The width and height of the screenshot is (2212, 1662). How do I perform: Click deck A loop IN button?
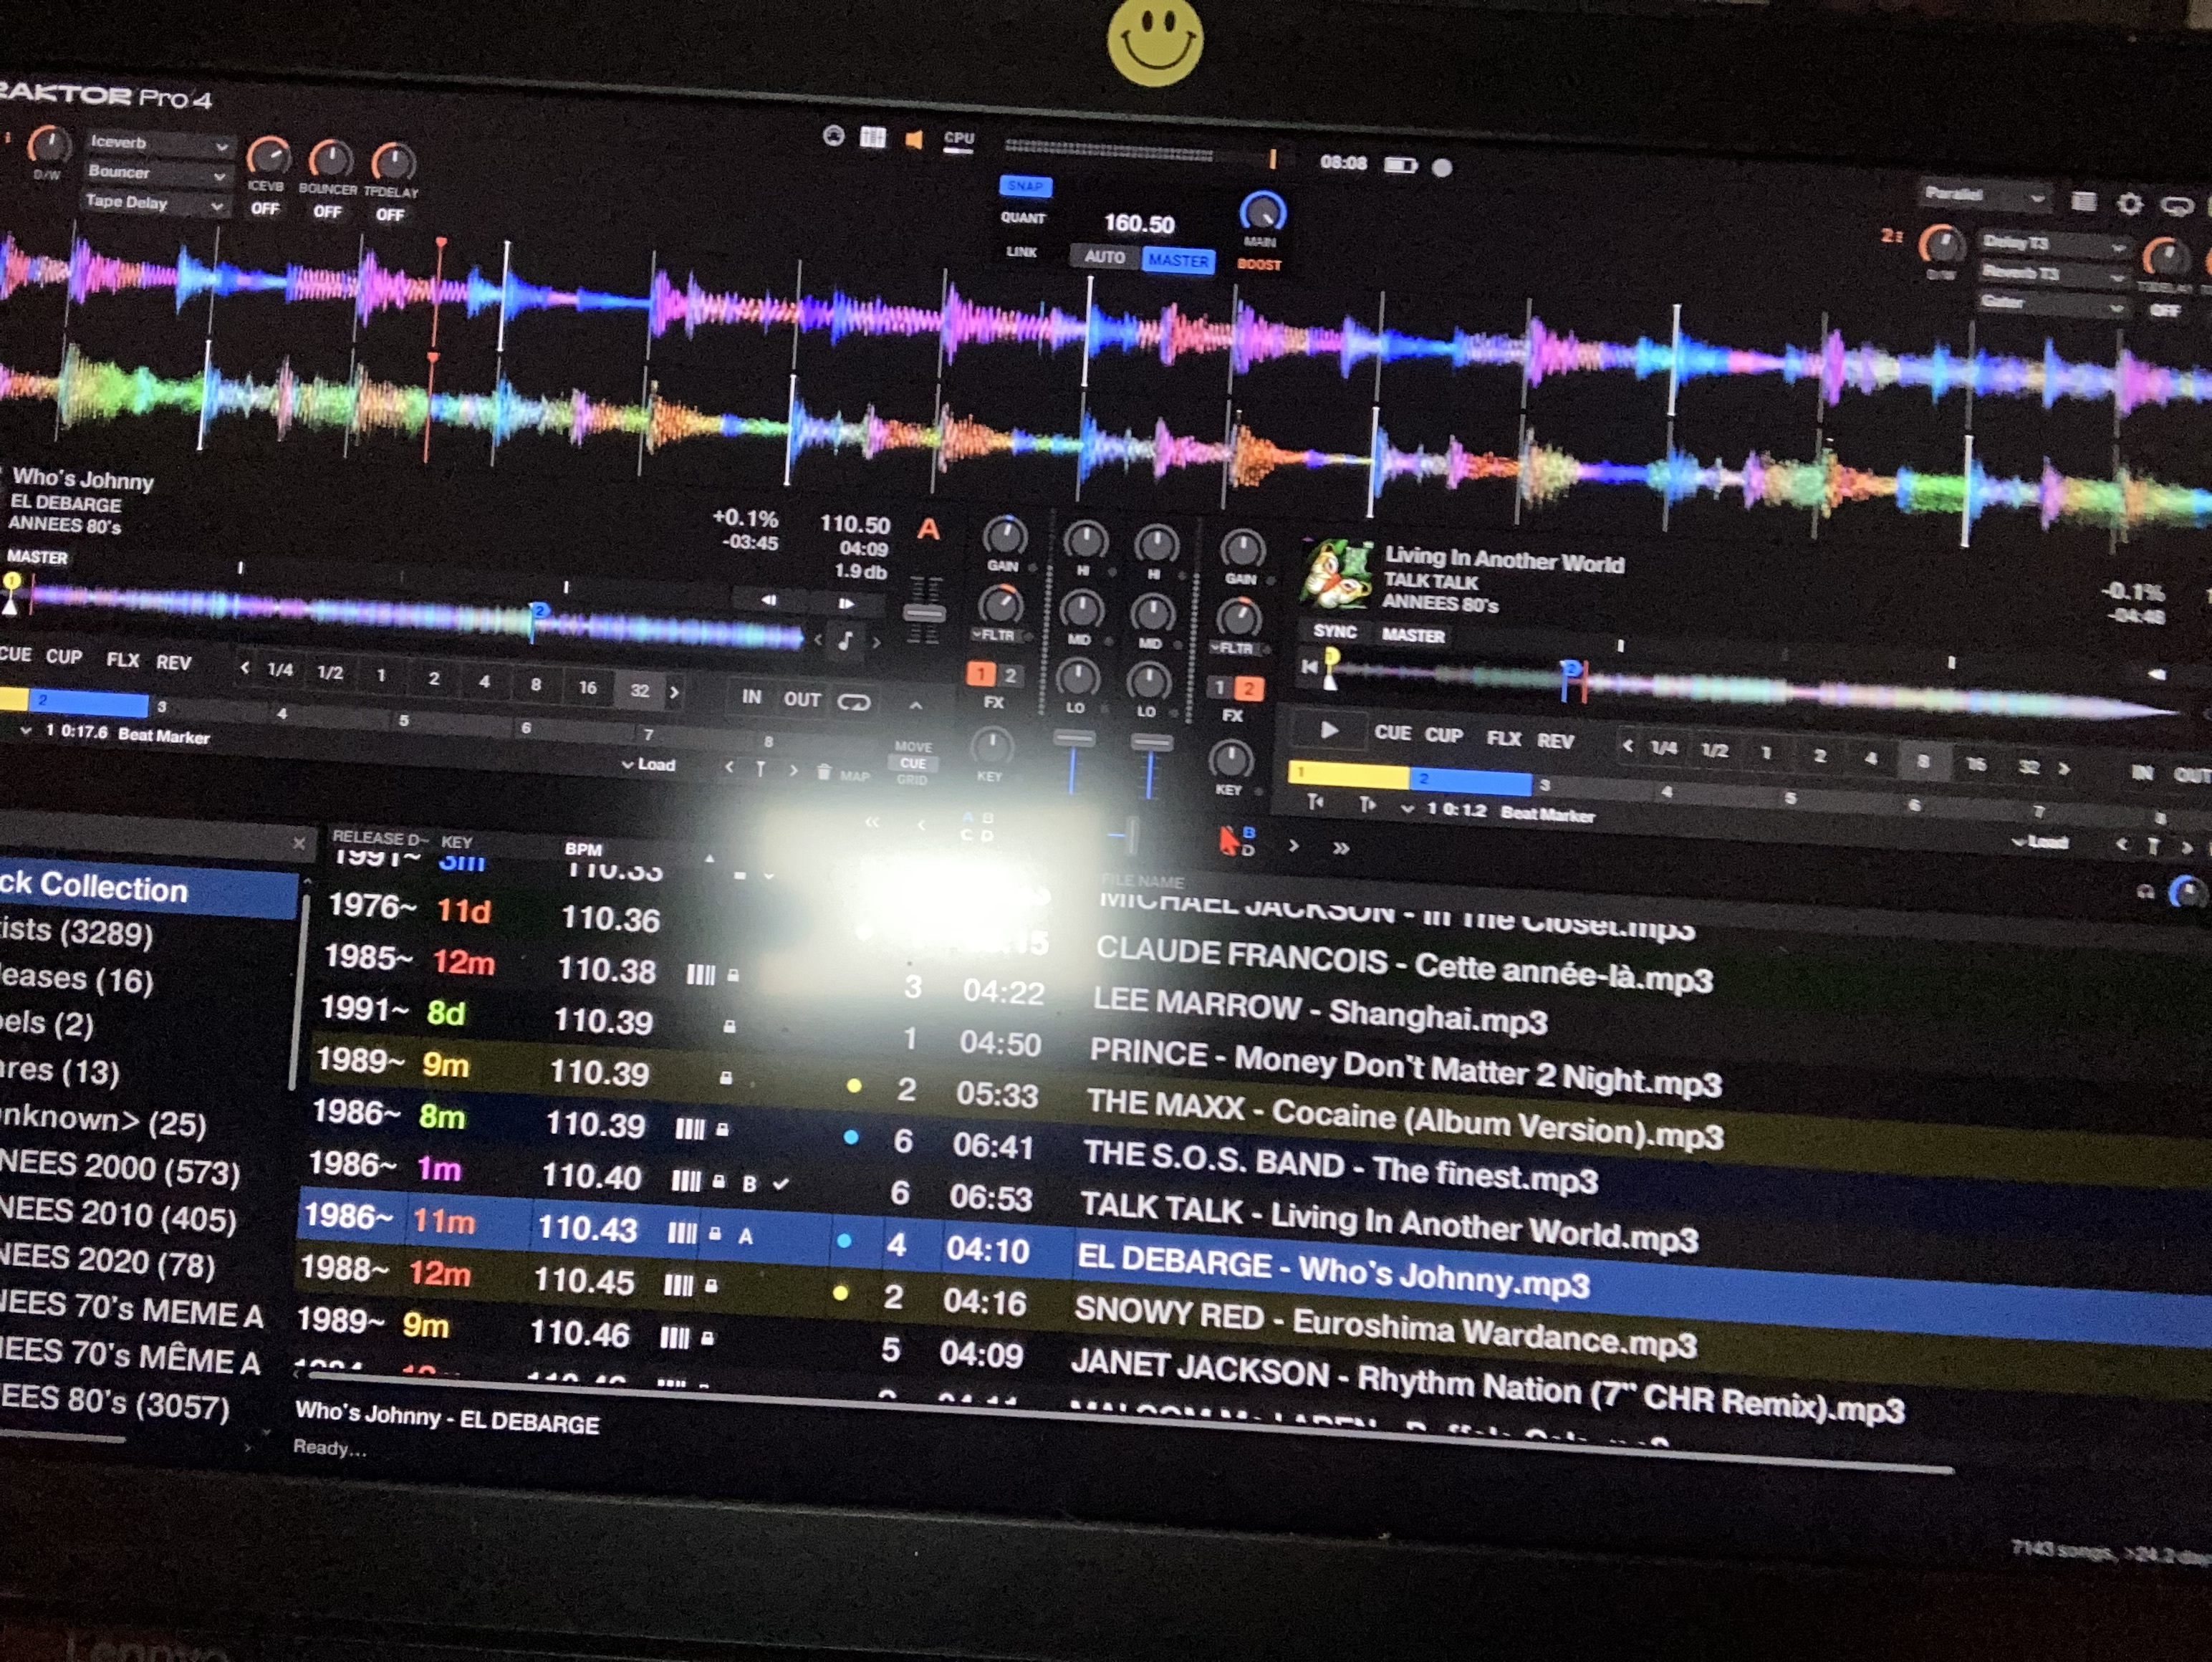[752, 697]
